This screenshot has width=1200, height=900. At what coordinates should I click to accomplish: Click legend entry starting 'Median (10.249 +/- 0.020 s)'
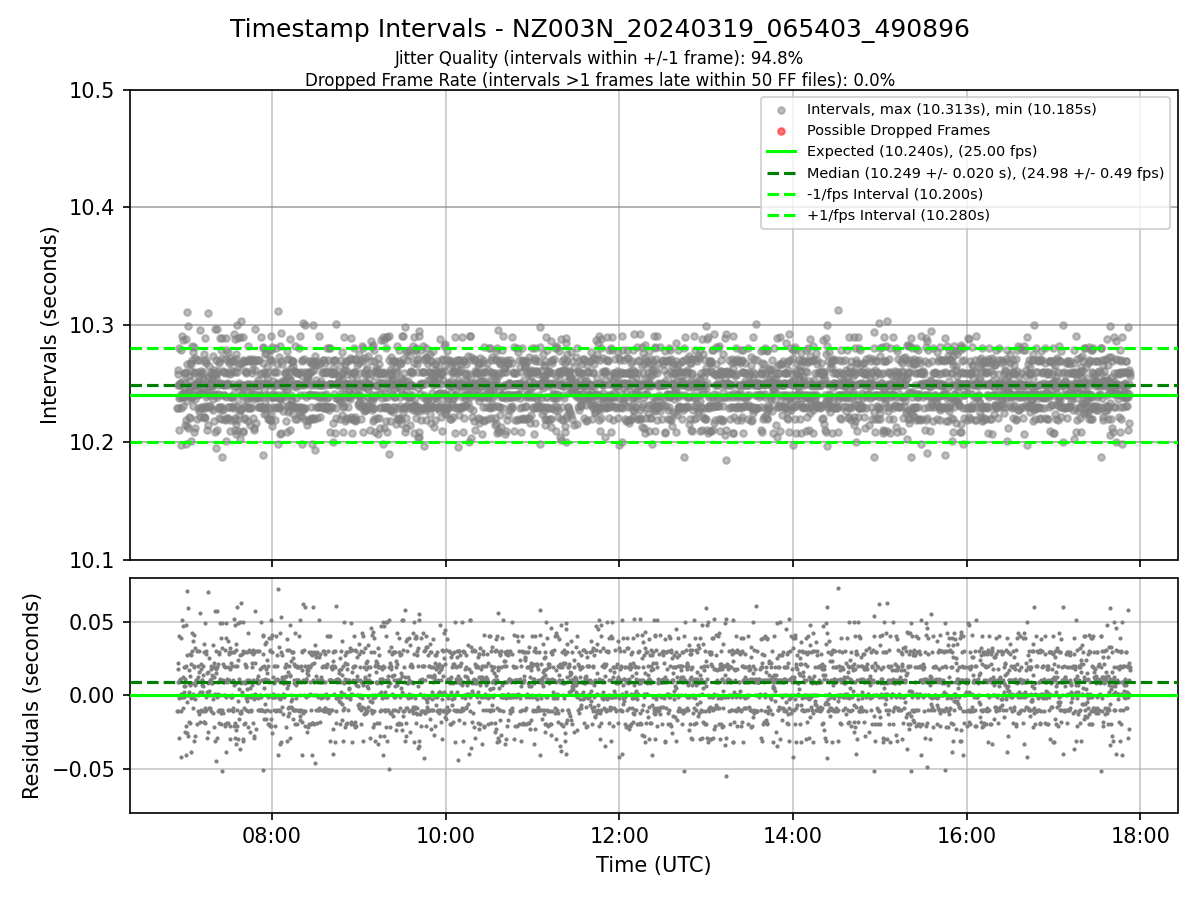pyautogui.click(x=985, y=173)
